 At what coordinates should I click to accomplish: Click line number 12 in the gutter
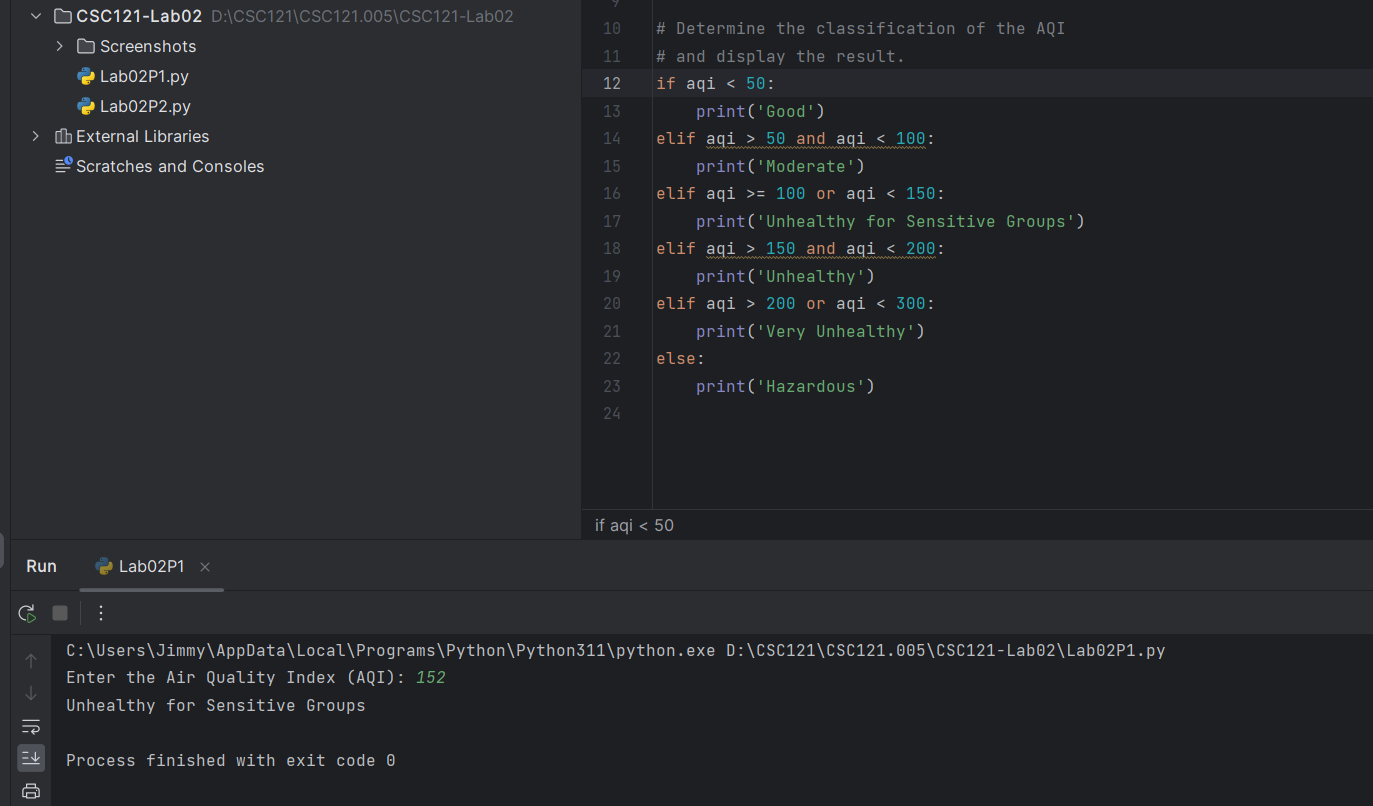pos(612,83)
